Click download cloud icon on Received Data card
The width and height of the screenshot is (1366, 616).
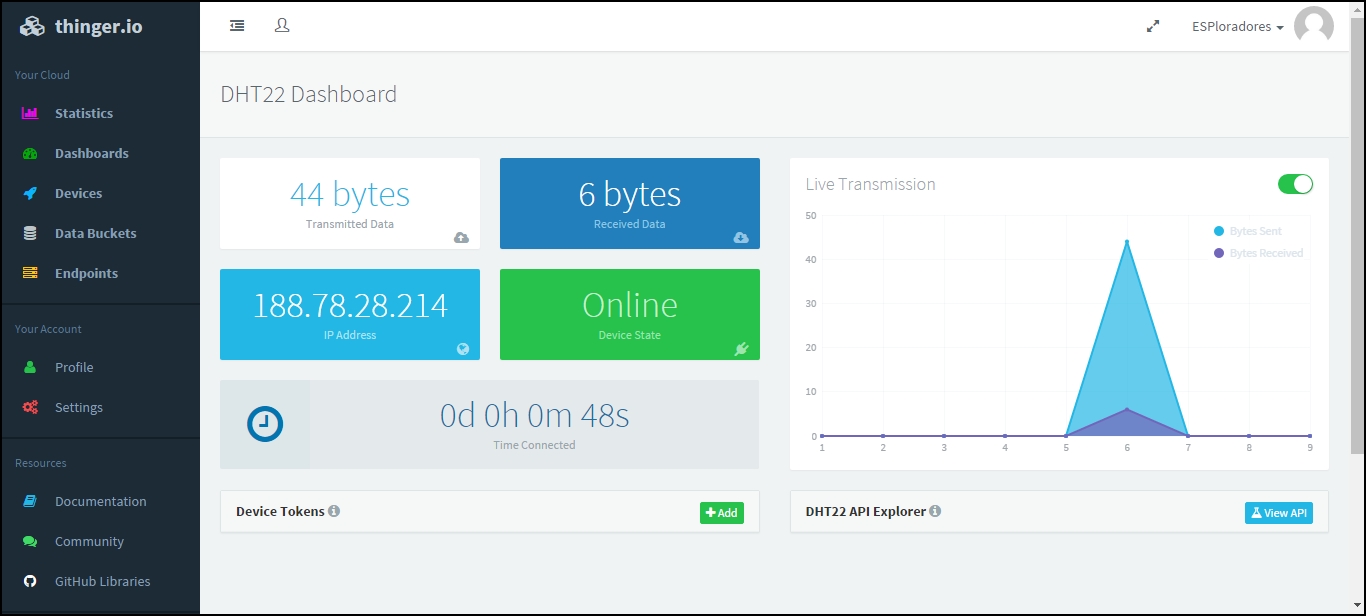741,237
